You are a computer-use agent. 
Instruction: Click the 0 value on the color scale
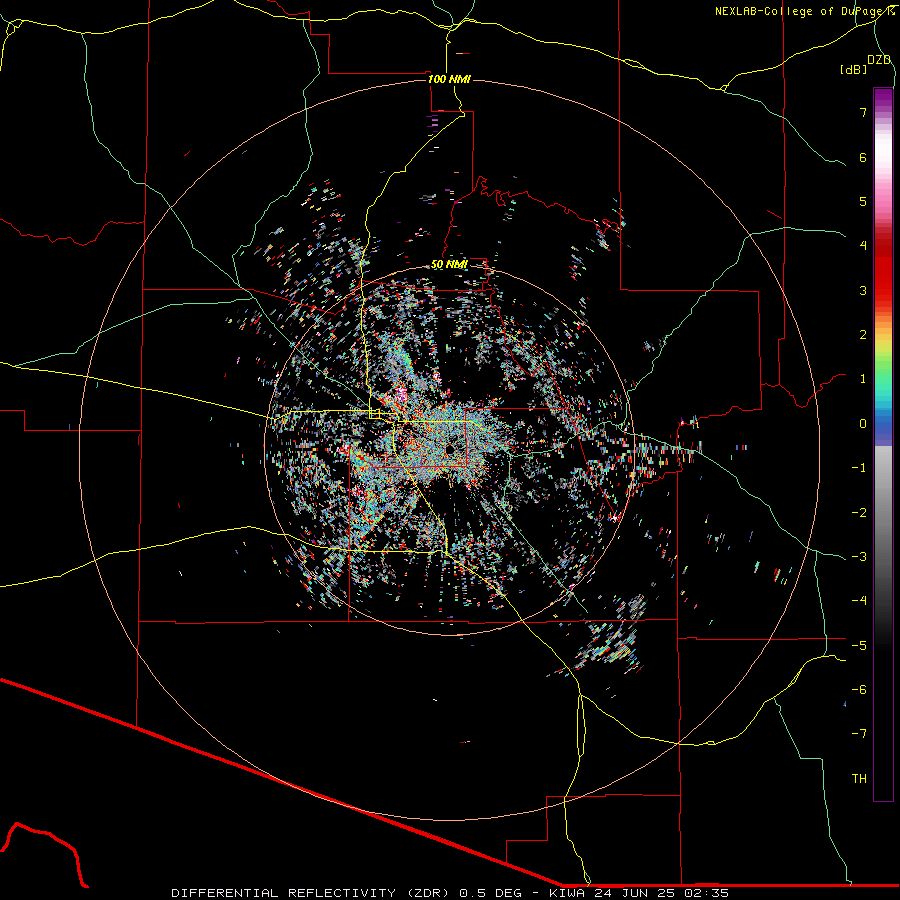[x=863, y=424]
